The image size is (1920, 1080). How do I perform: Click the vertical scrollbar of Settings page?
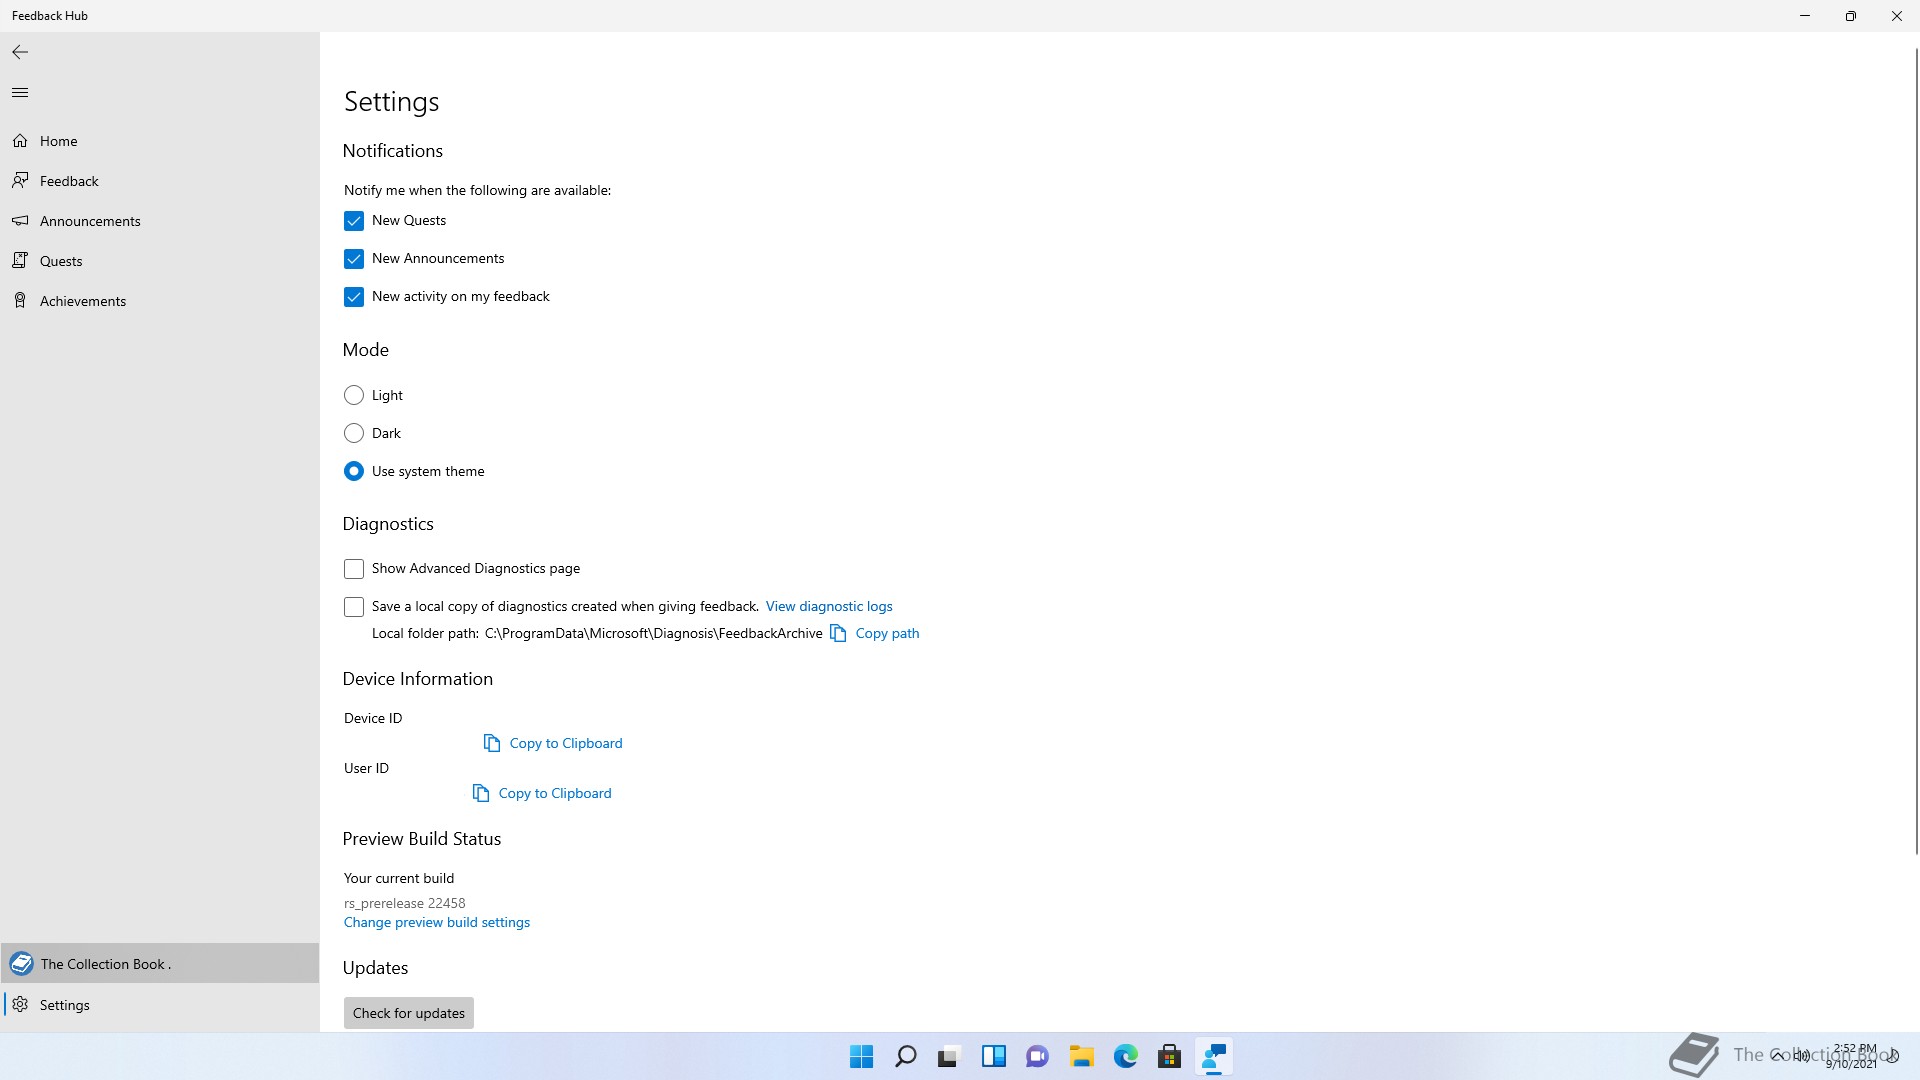(x=1916, y=450)
